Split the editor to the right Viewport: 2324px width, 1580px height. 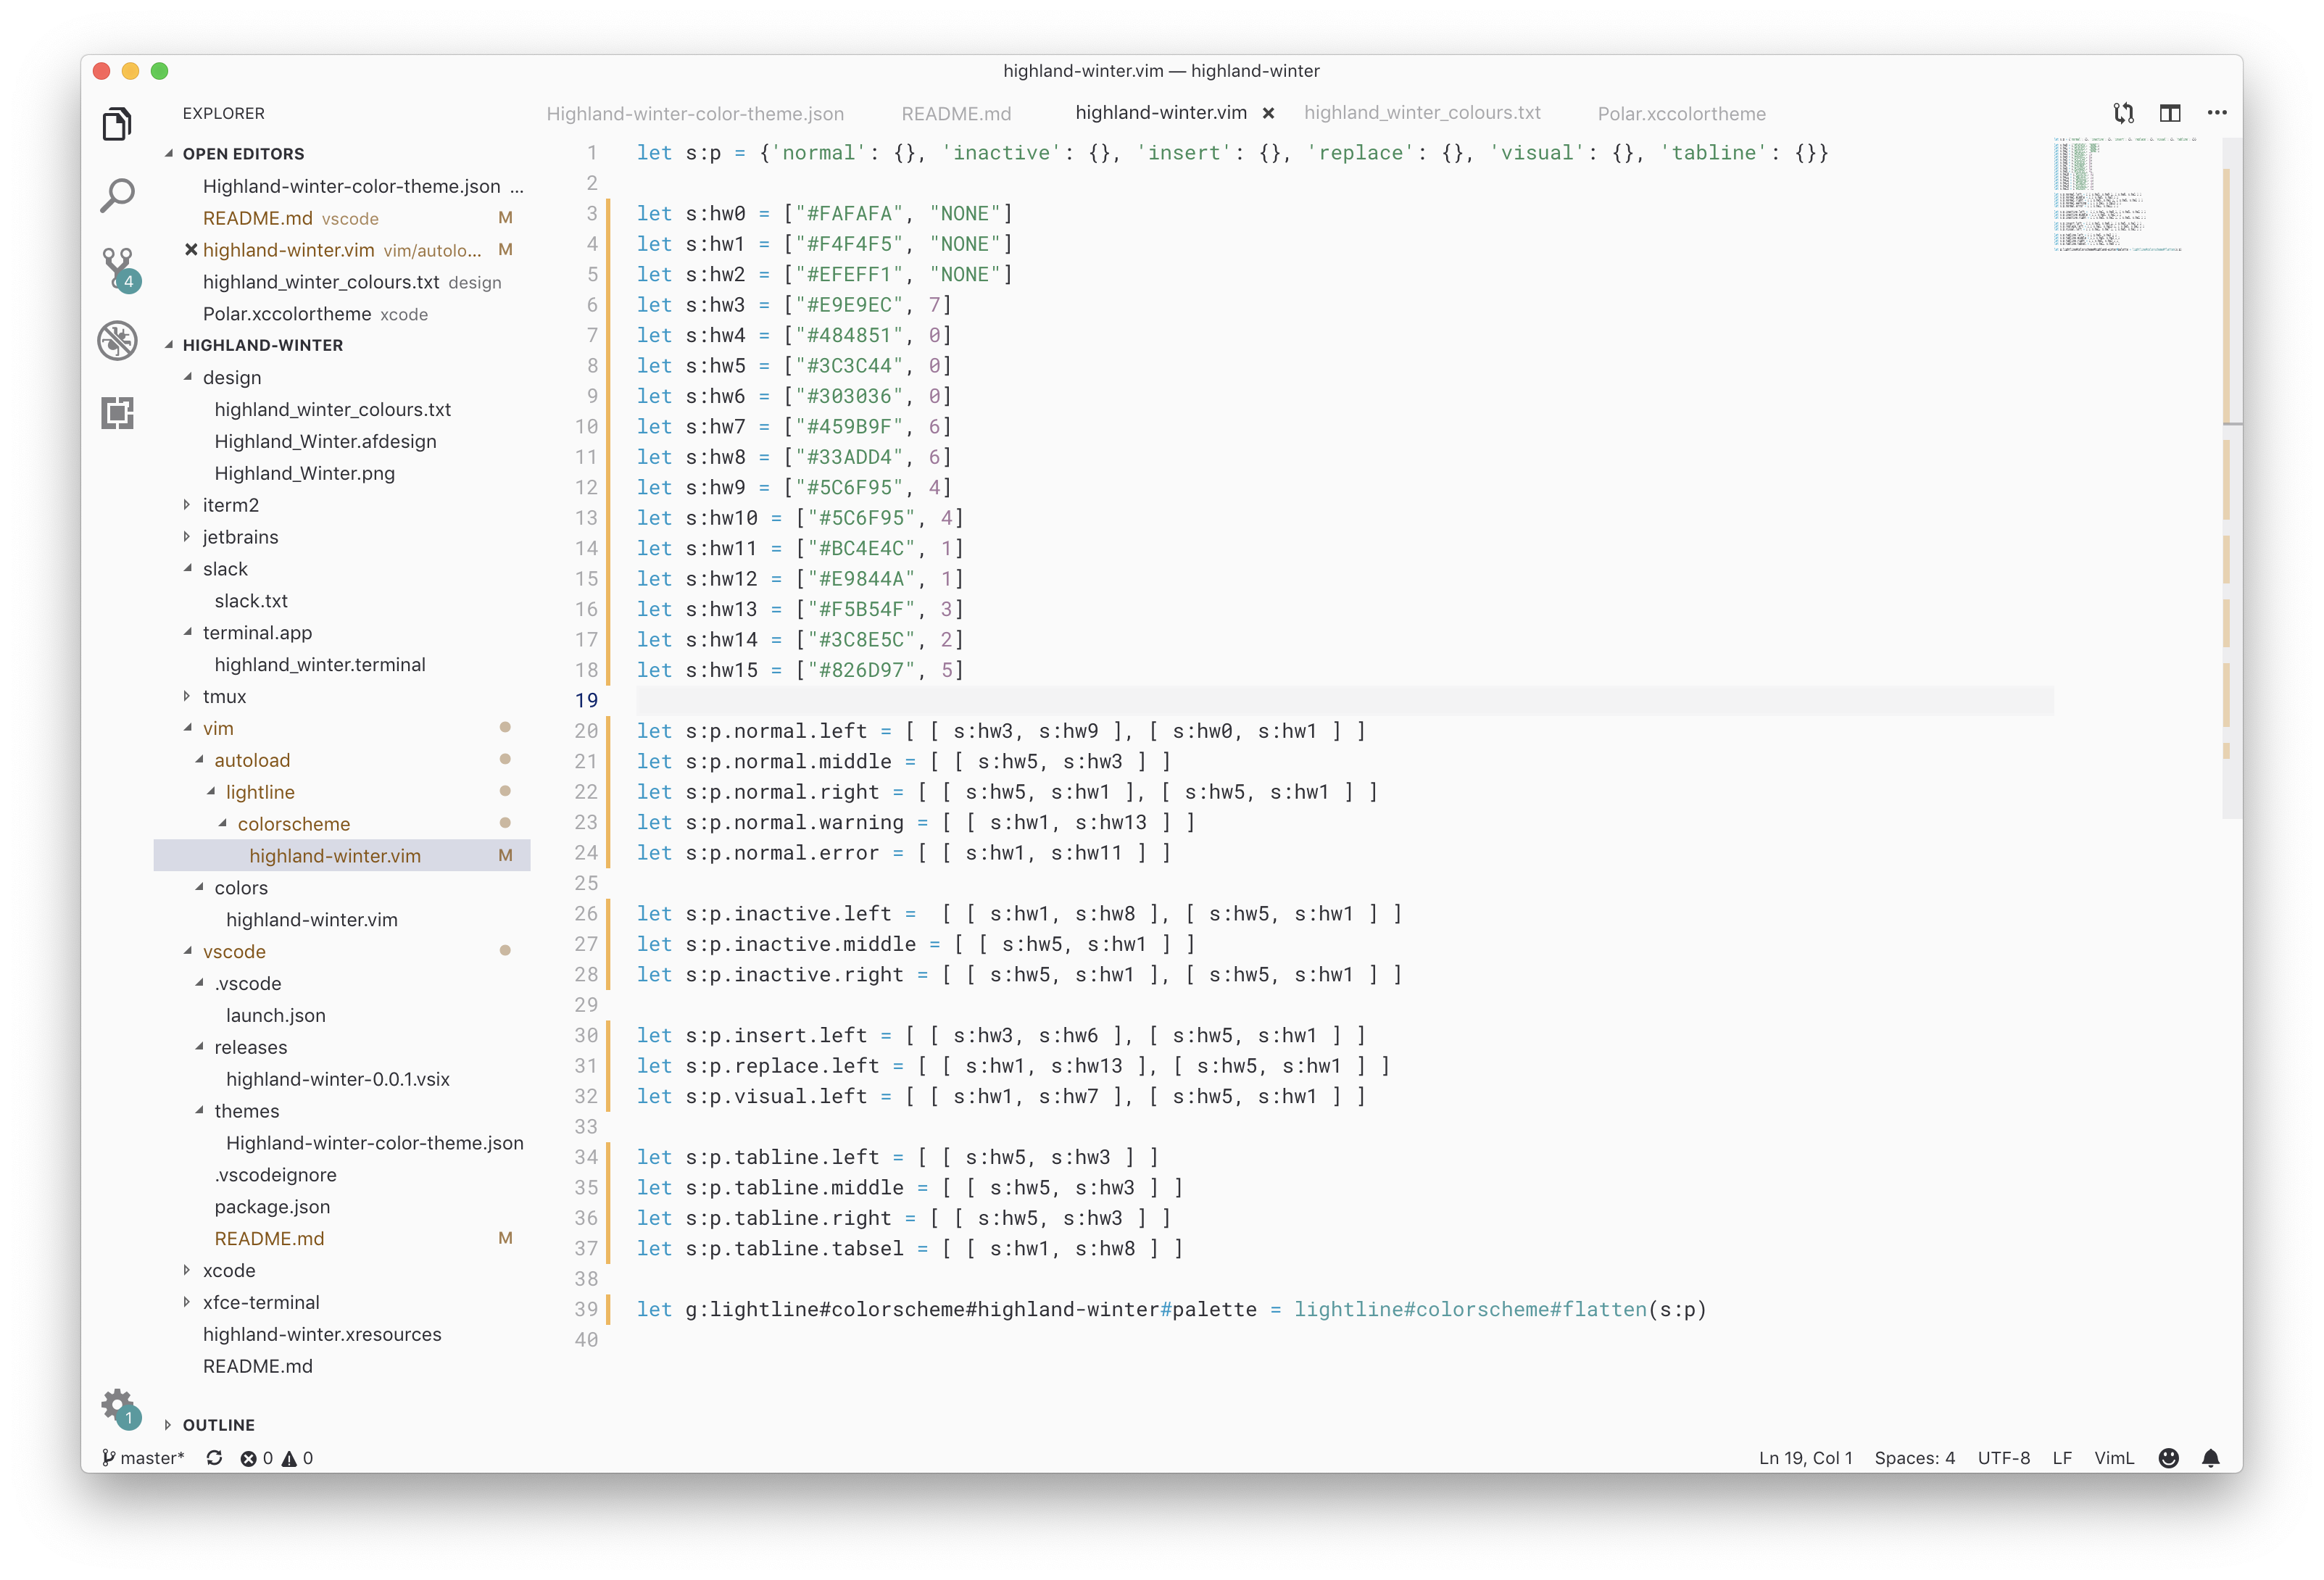(2170, 113)
